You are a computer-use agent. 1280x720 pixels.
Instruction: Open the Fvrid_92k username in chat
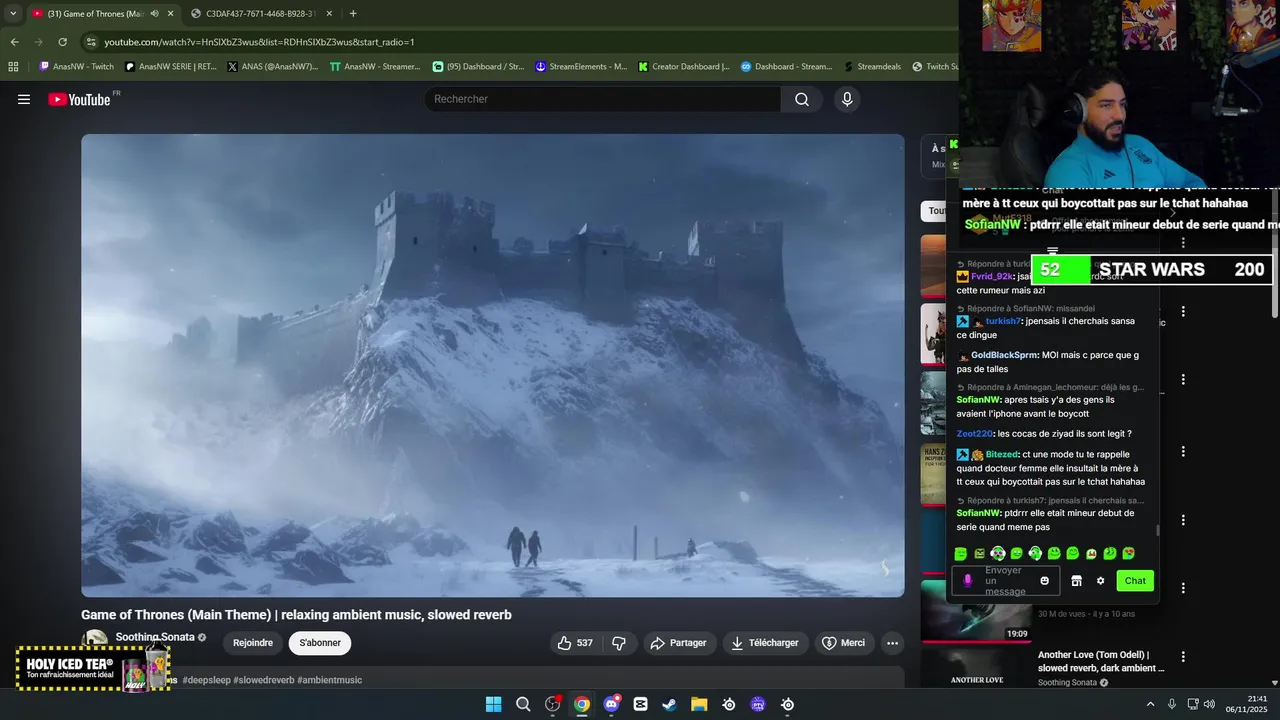pos(992,276)
